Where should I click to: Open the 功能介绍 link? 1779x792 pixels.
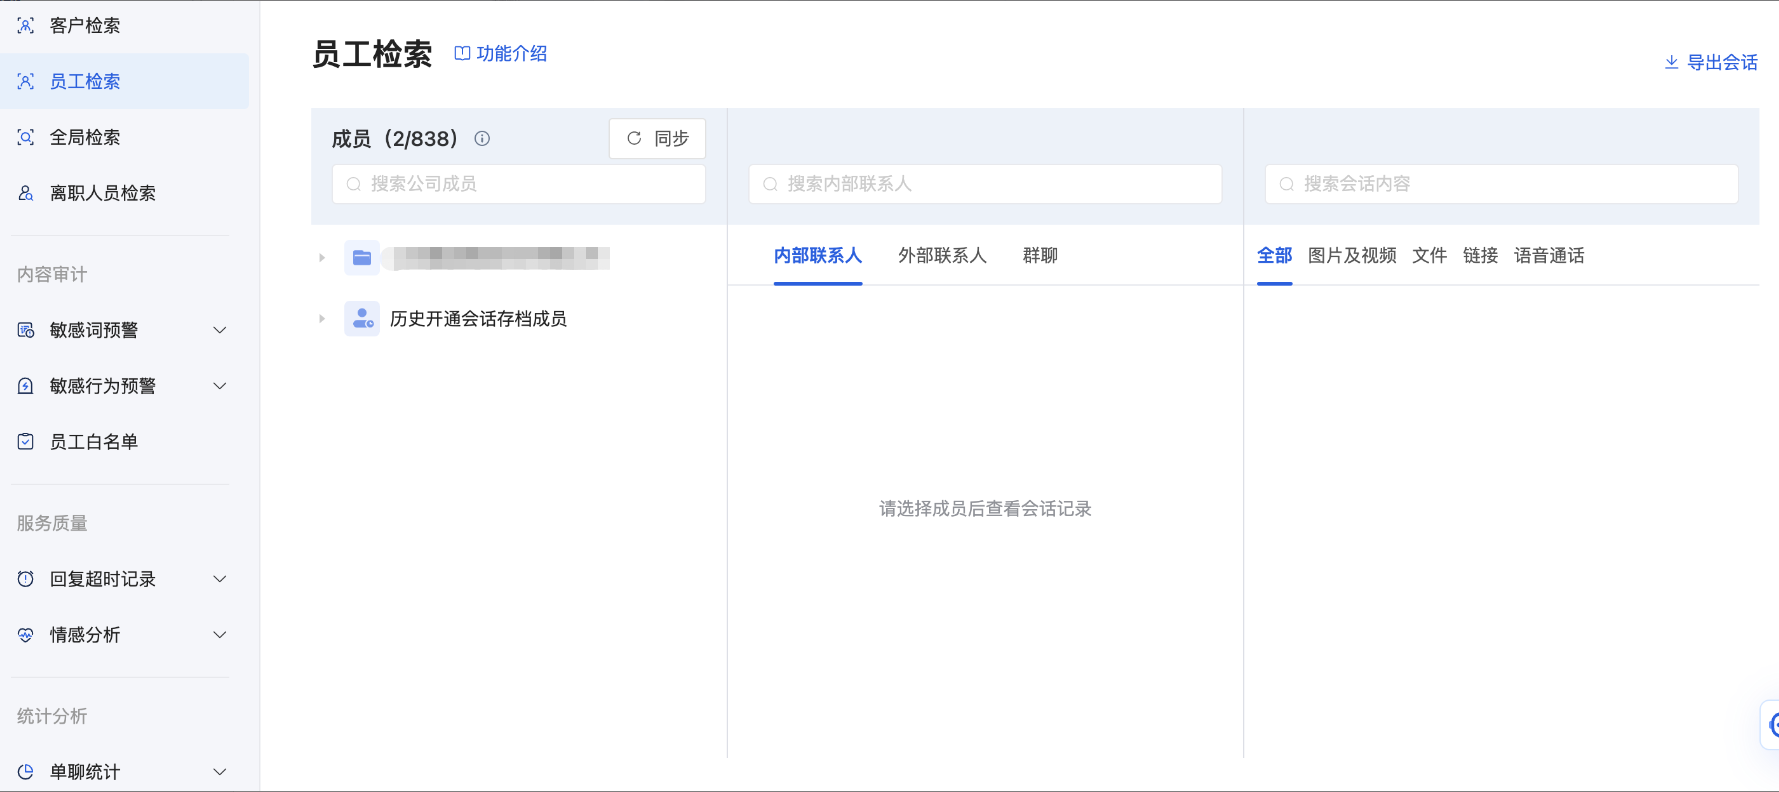click(501, 54)
